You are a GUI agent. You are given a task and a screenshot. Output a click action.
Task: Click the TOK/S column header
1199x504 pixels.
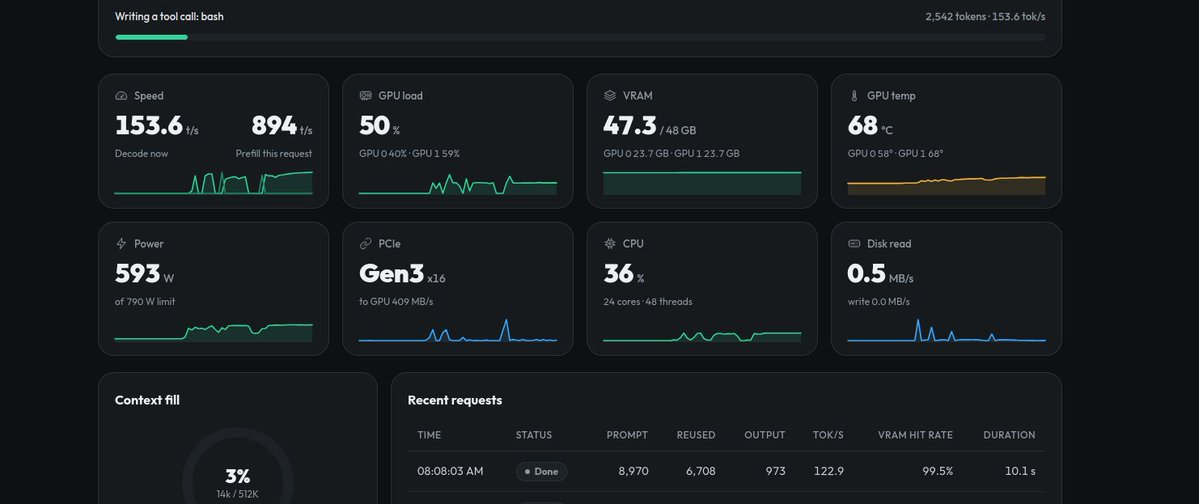[828, 434]
